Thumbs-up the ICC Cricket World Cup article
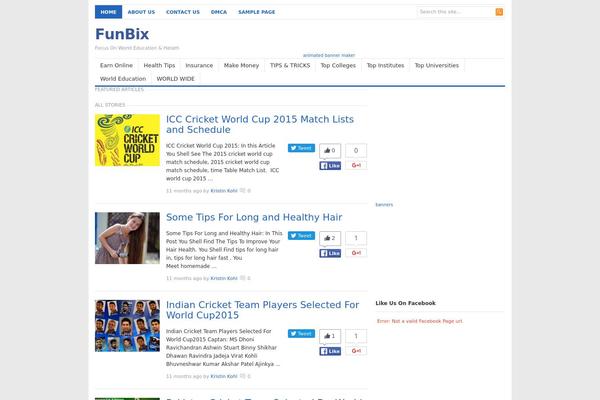 point(330,150)
